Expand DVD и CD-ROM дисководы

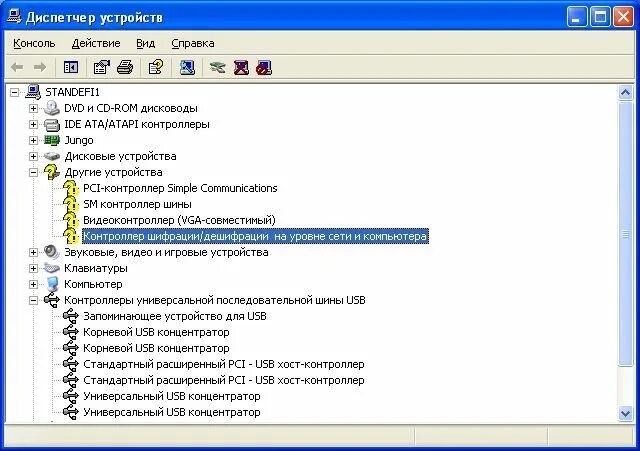pos(33,108)
